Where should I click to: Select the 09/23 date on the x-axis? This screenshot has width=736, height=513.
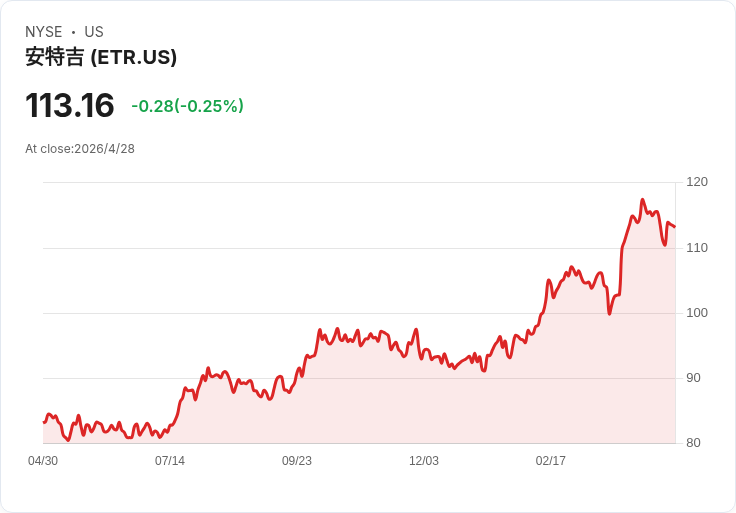point(297,461)
